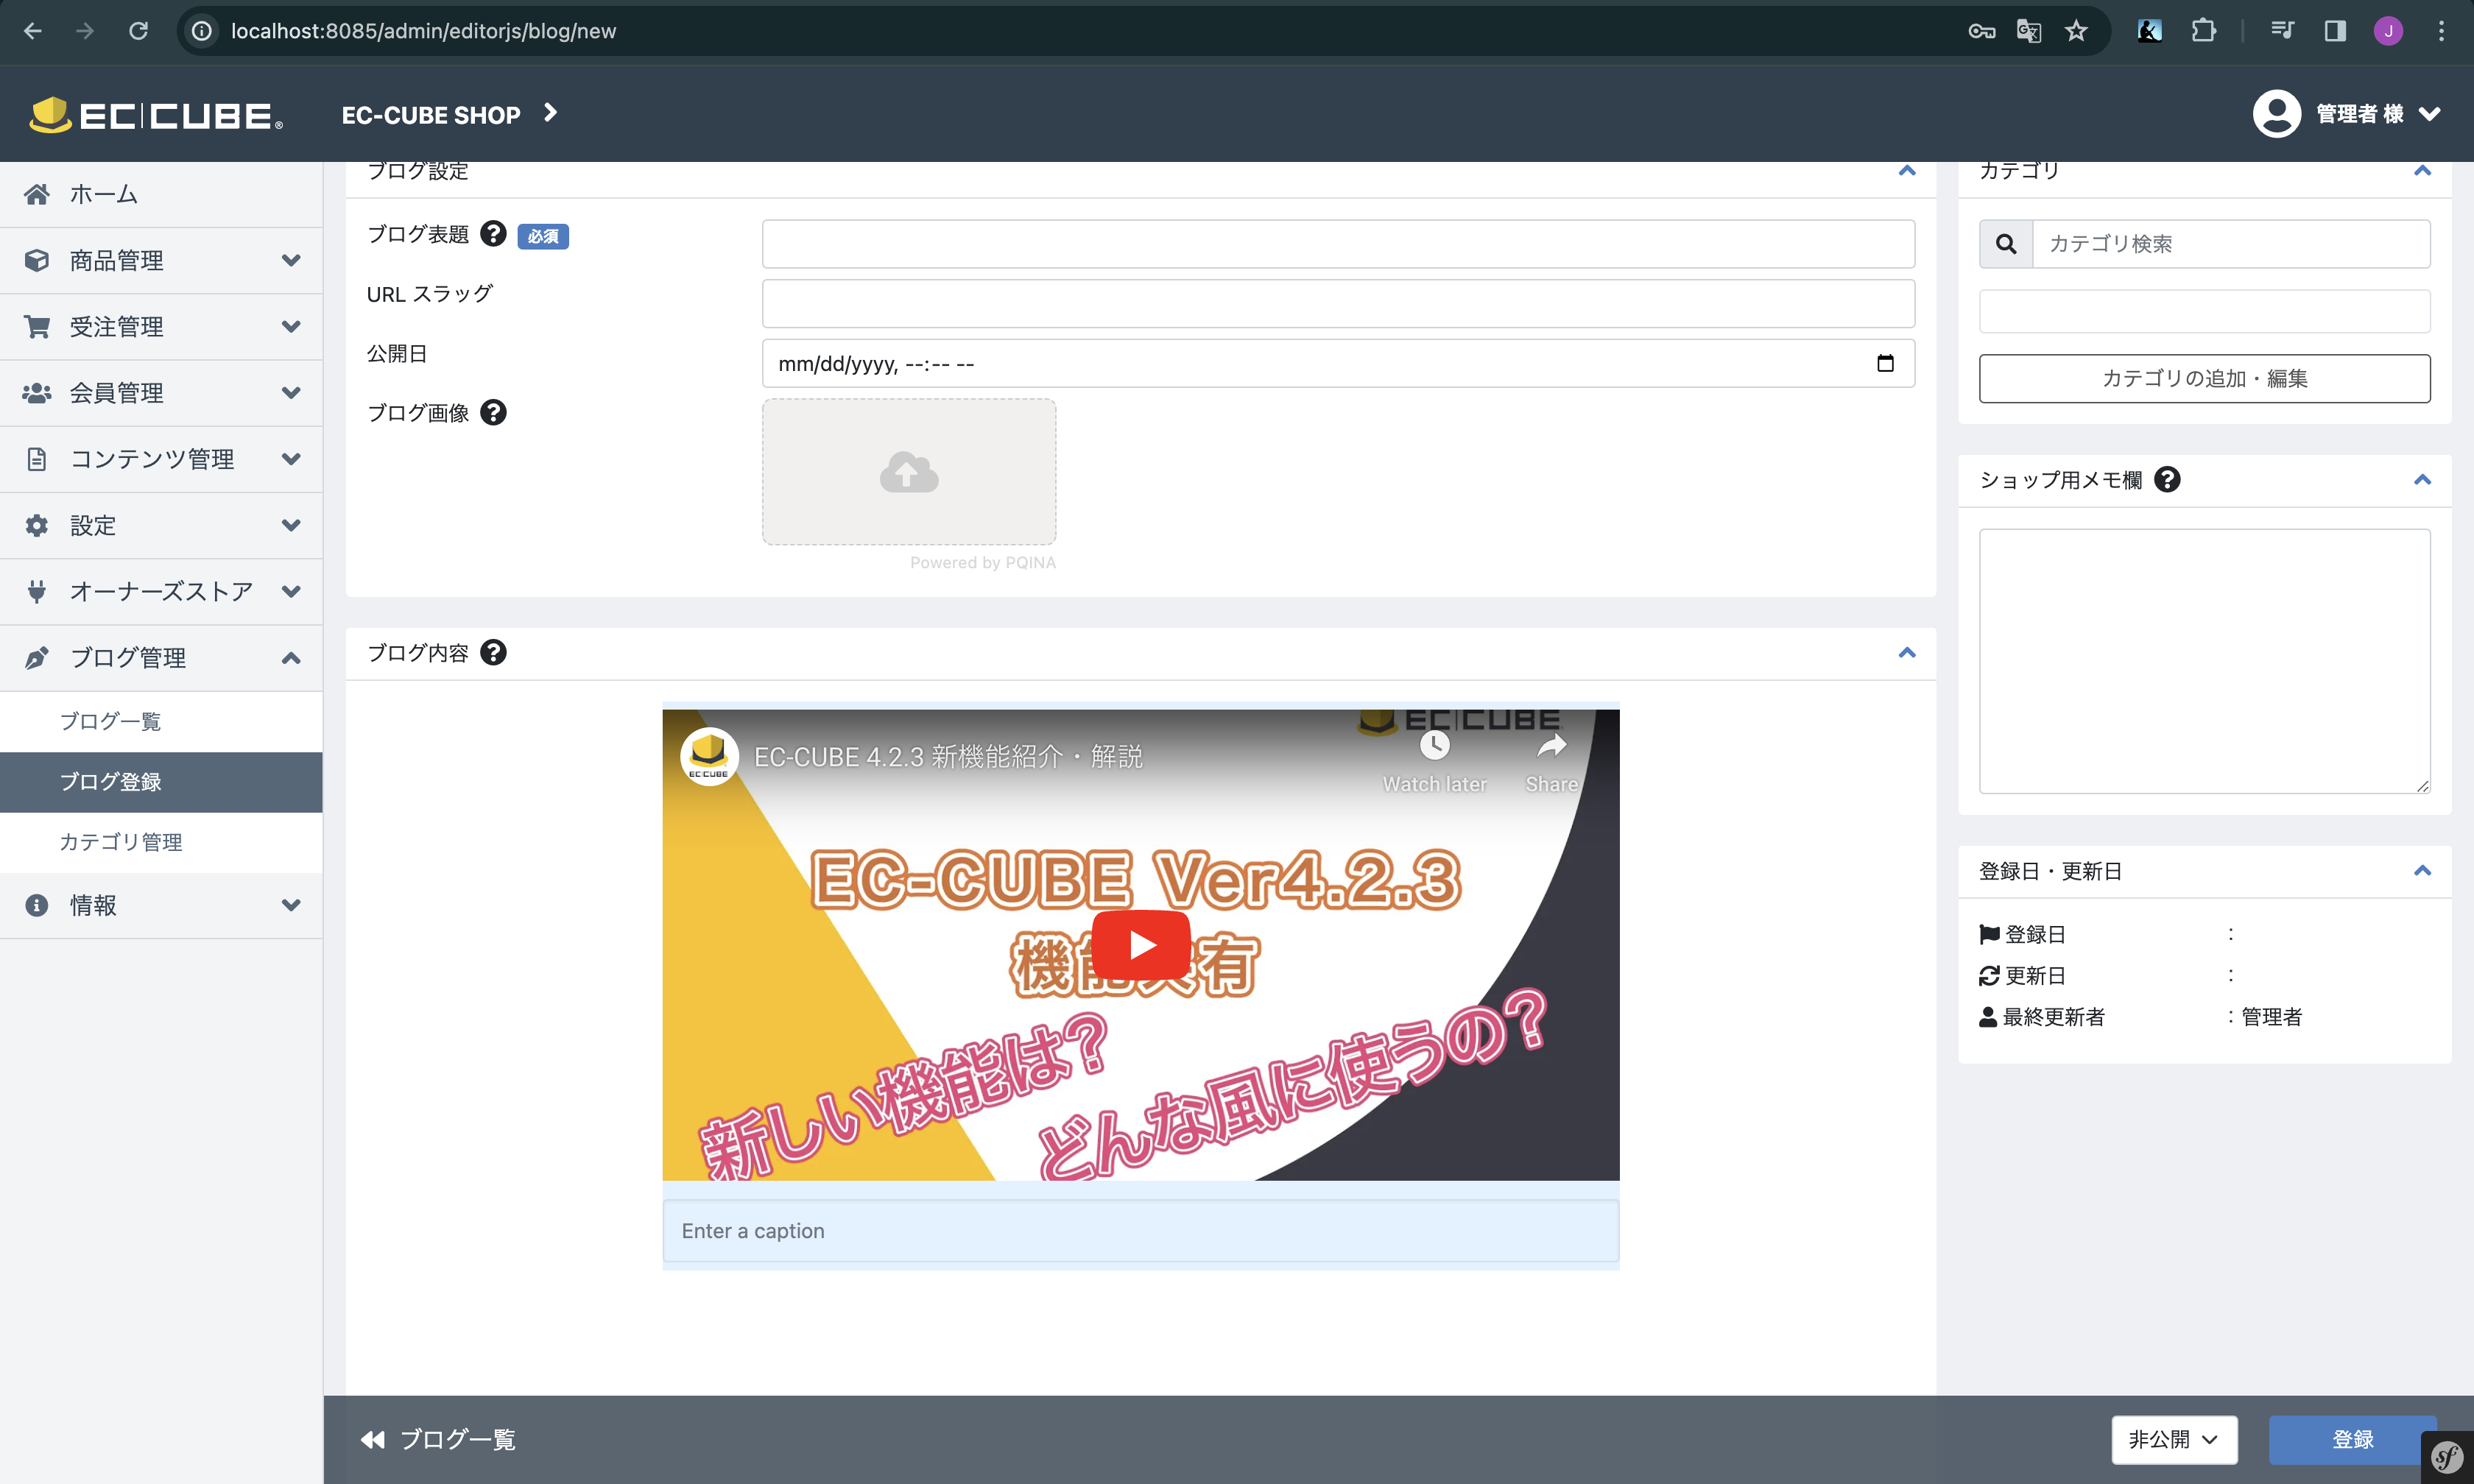Image resolution: width=2474 pixels, height=1484 pixels.
Task: Open the browser extensions puzzle icon
Action: coord(2203,31)
